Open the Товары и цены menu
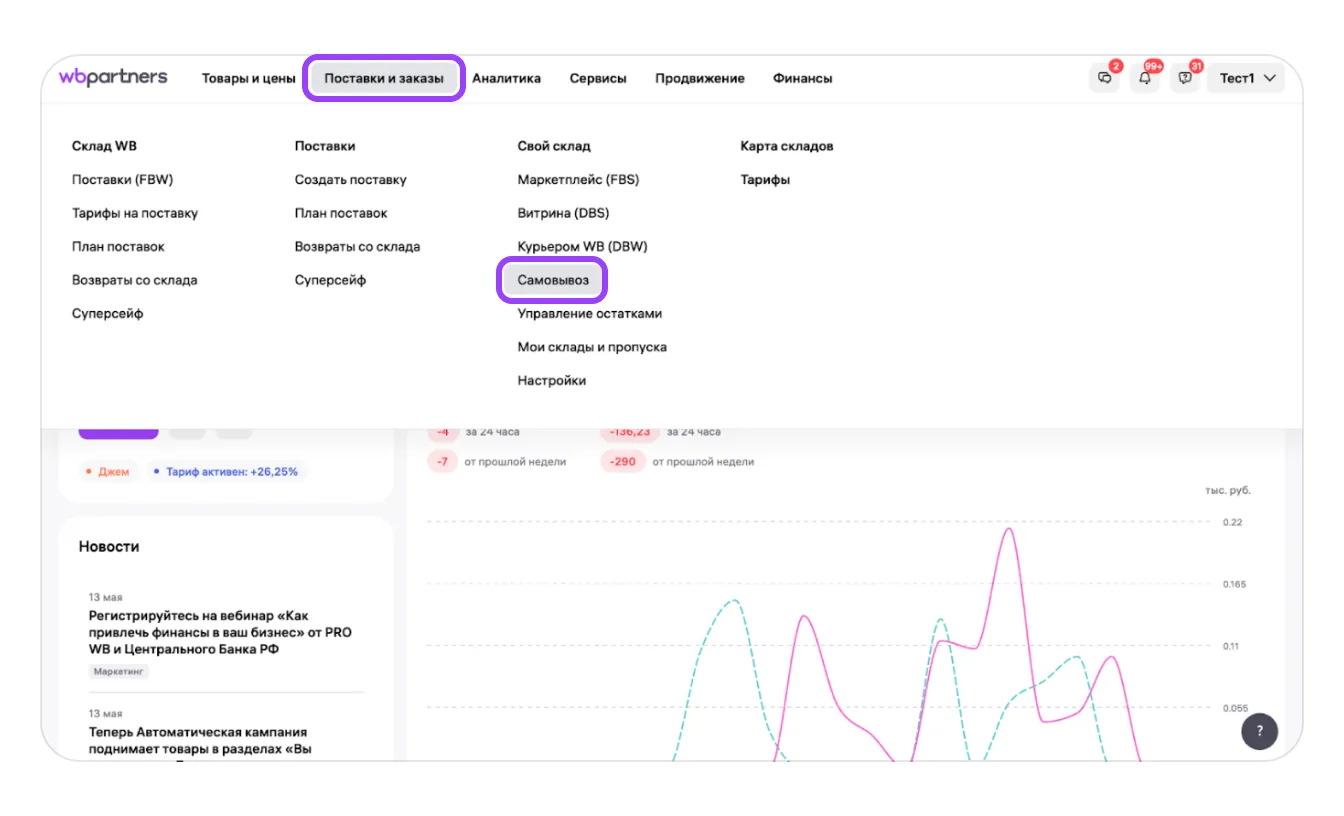Viewport: 1344px width, 816px height. [x=248, y=78]
